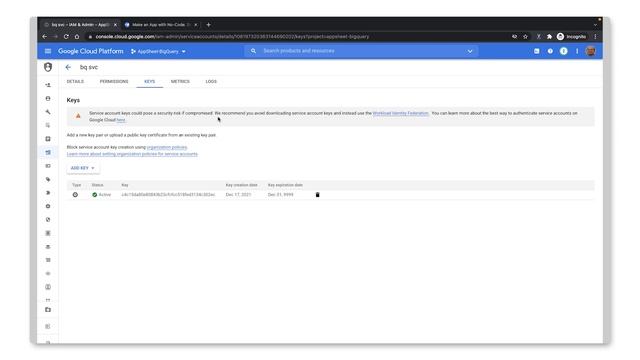The height and width of the screenshot is (360, 640).
Task: Click the key ID text in table
Action: 168,195
